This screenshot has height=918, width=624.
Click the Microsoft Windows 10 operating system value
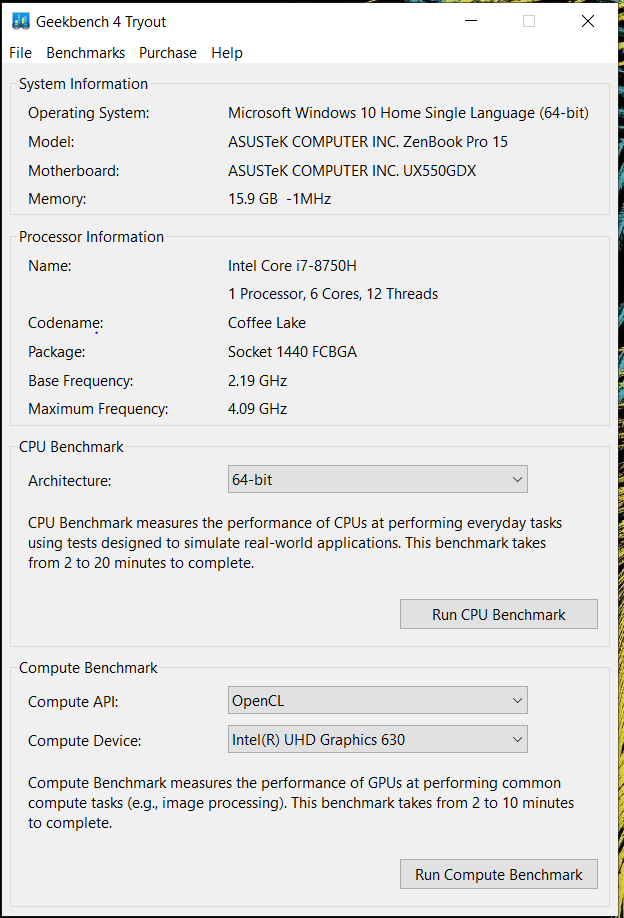[x=408, y=113]
